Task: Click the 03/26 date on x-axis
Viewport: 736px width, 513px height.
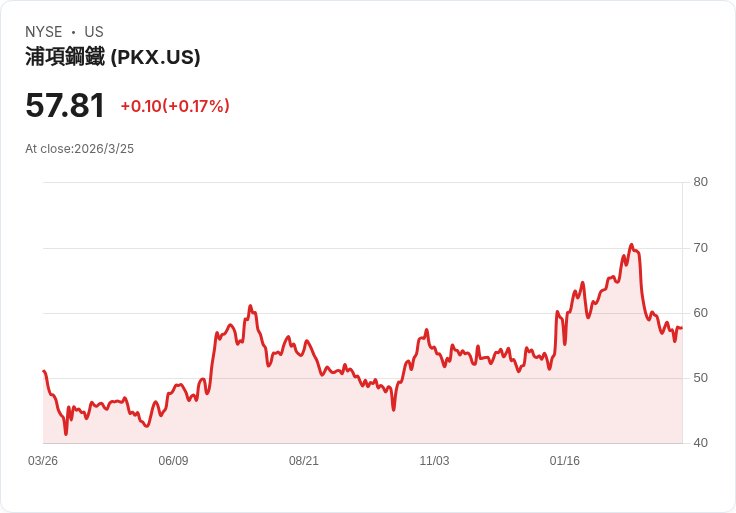Action: coord(43,461)
